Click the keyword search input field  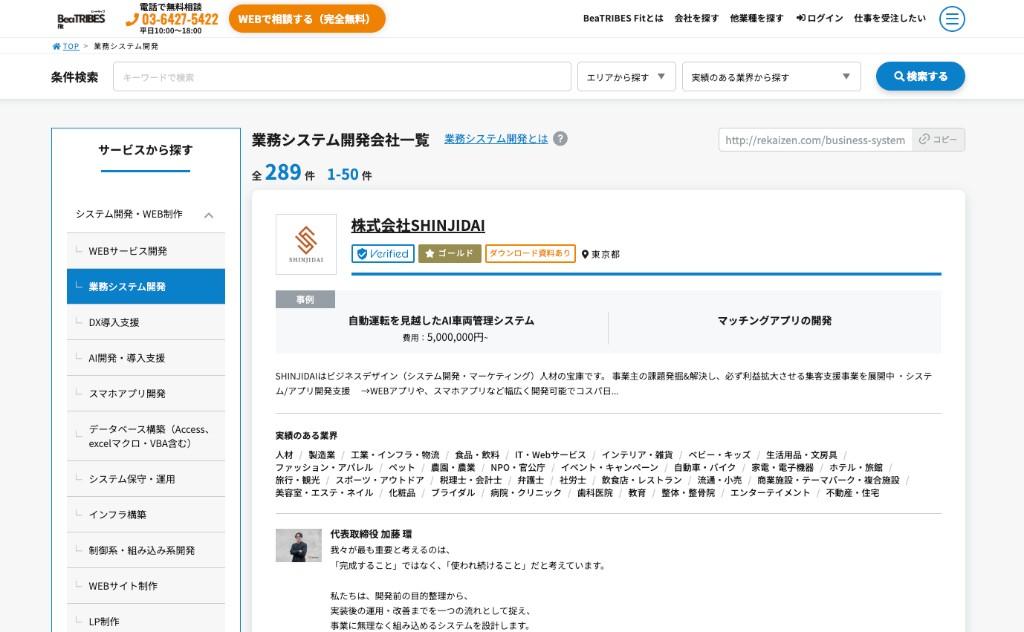click(x=340, y=76)
